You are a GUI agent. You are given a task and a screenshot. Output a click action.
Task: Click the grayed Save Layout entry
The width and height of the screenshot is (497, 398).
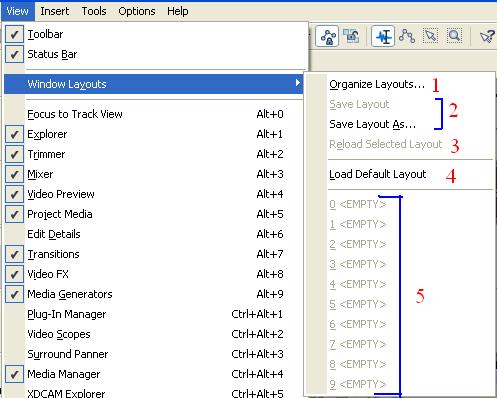tap(359, 104)
